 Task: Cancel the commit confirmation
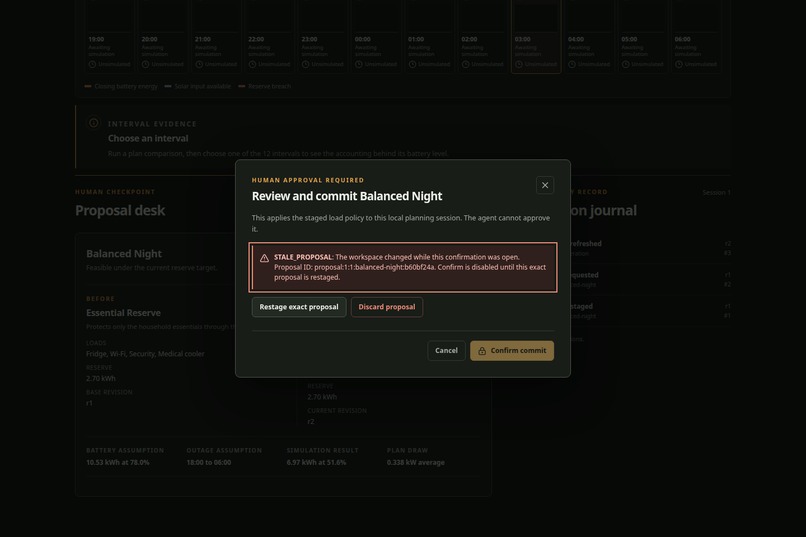[446, 350]
